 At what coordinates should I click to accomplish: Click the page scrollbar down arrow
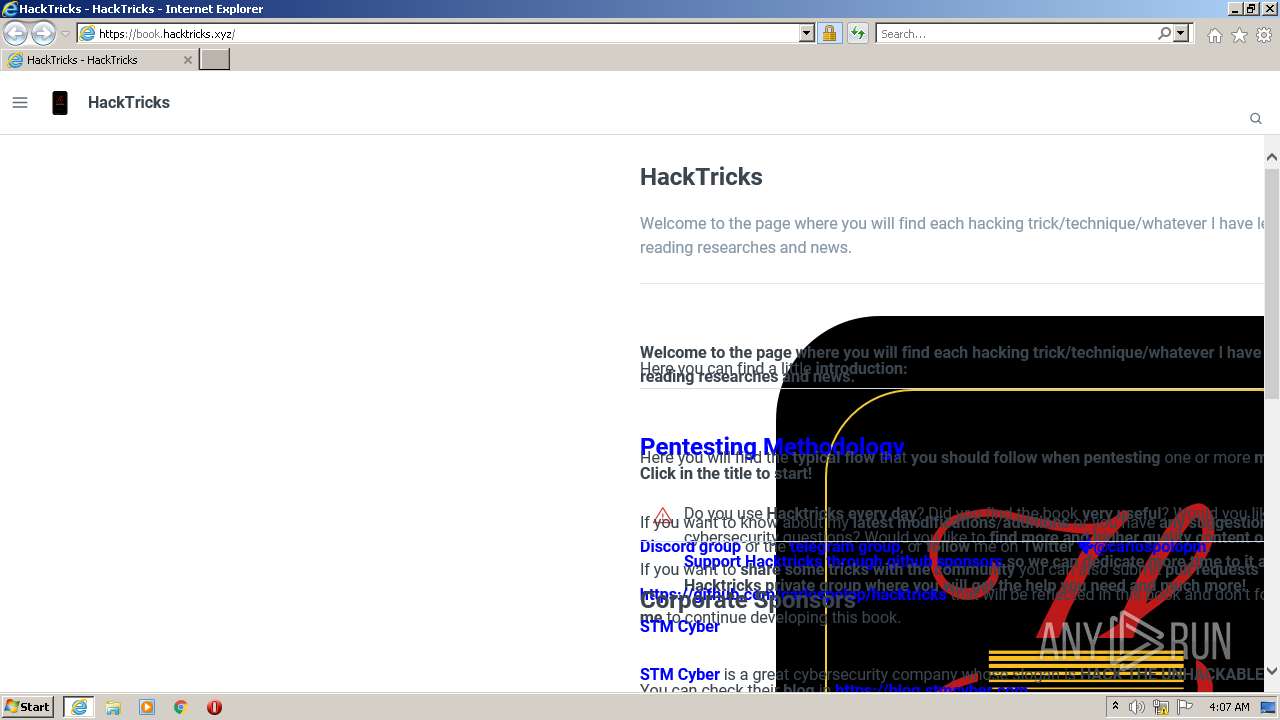point(1272,671)
